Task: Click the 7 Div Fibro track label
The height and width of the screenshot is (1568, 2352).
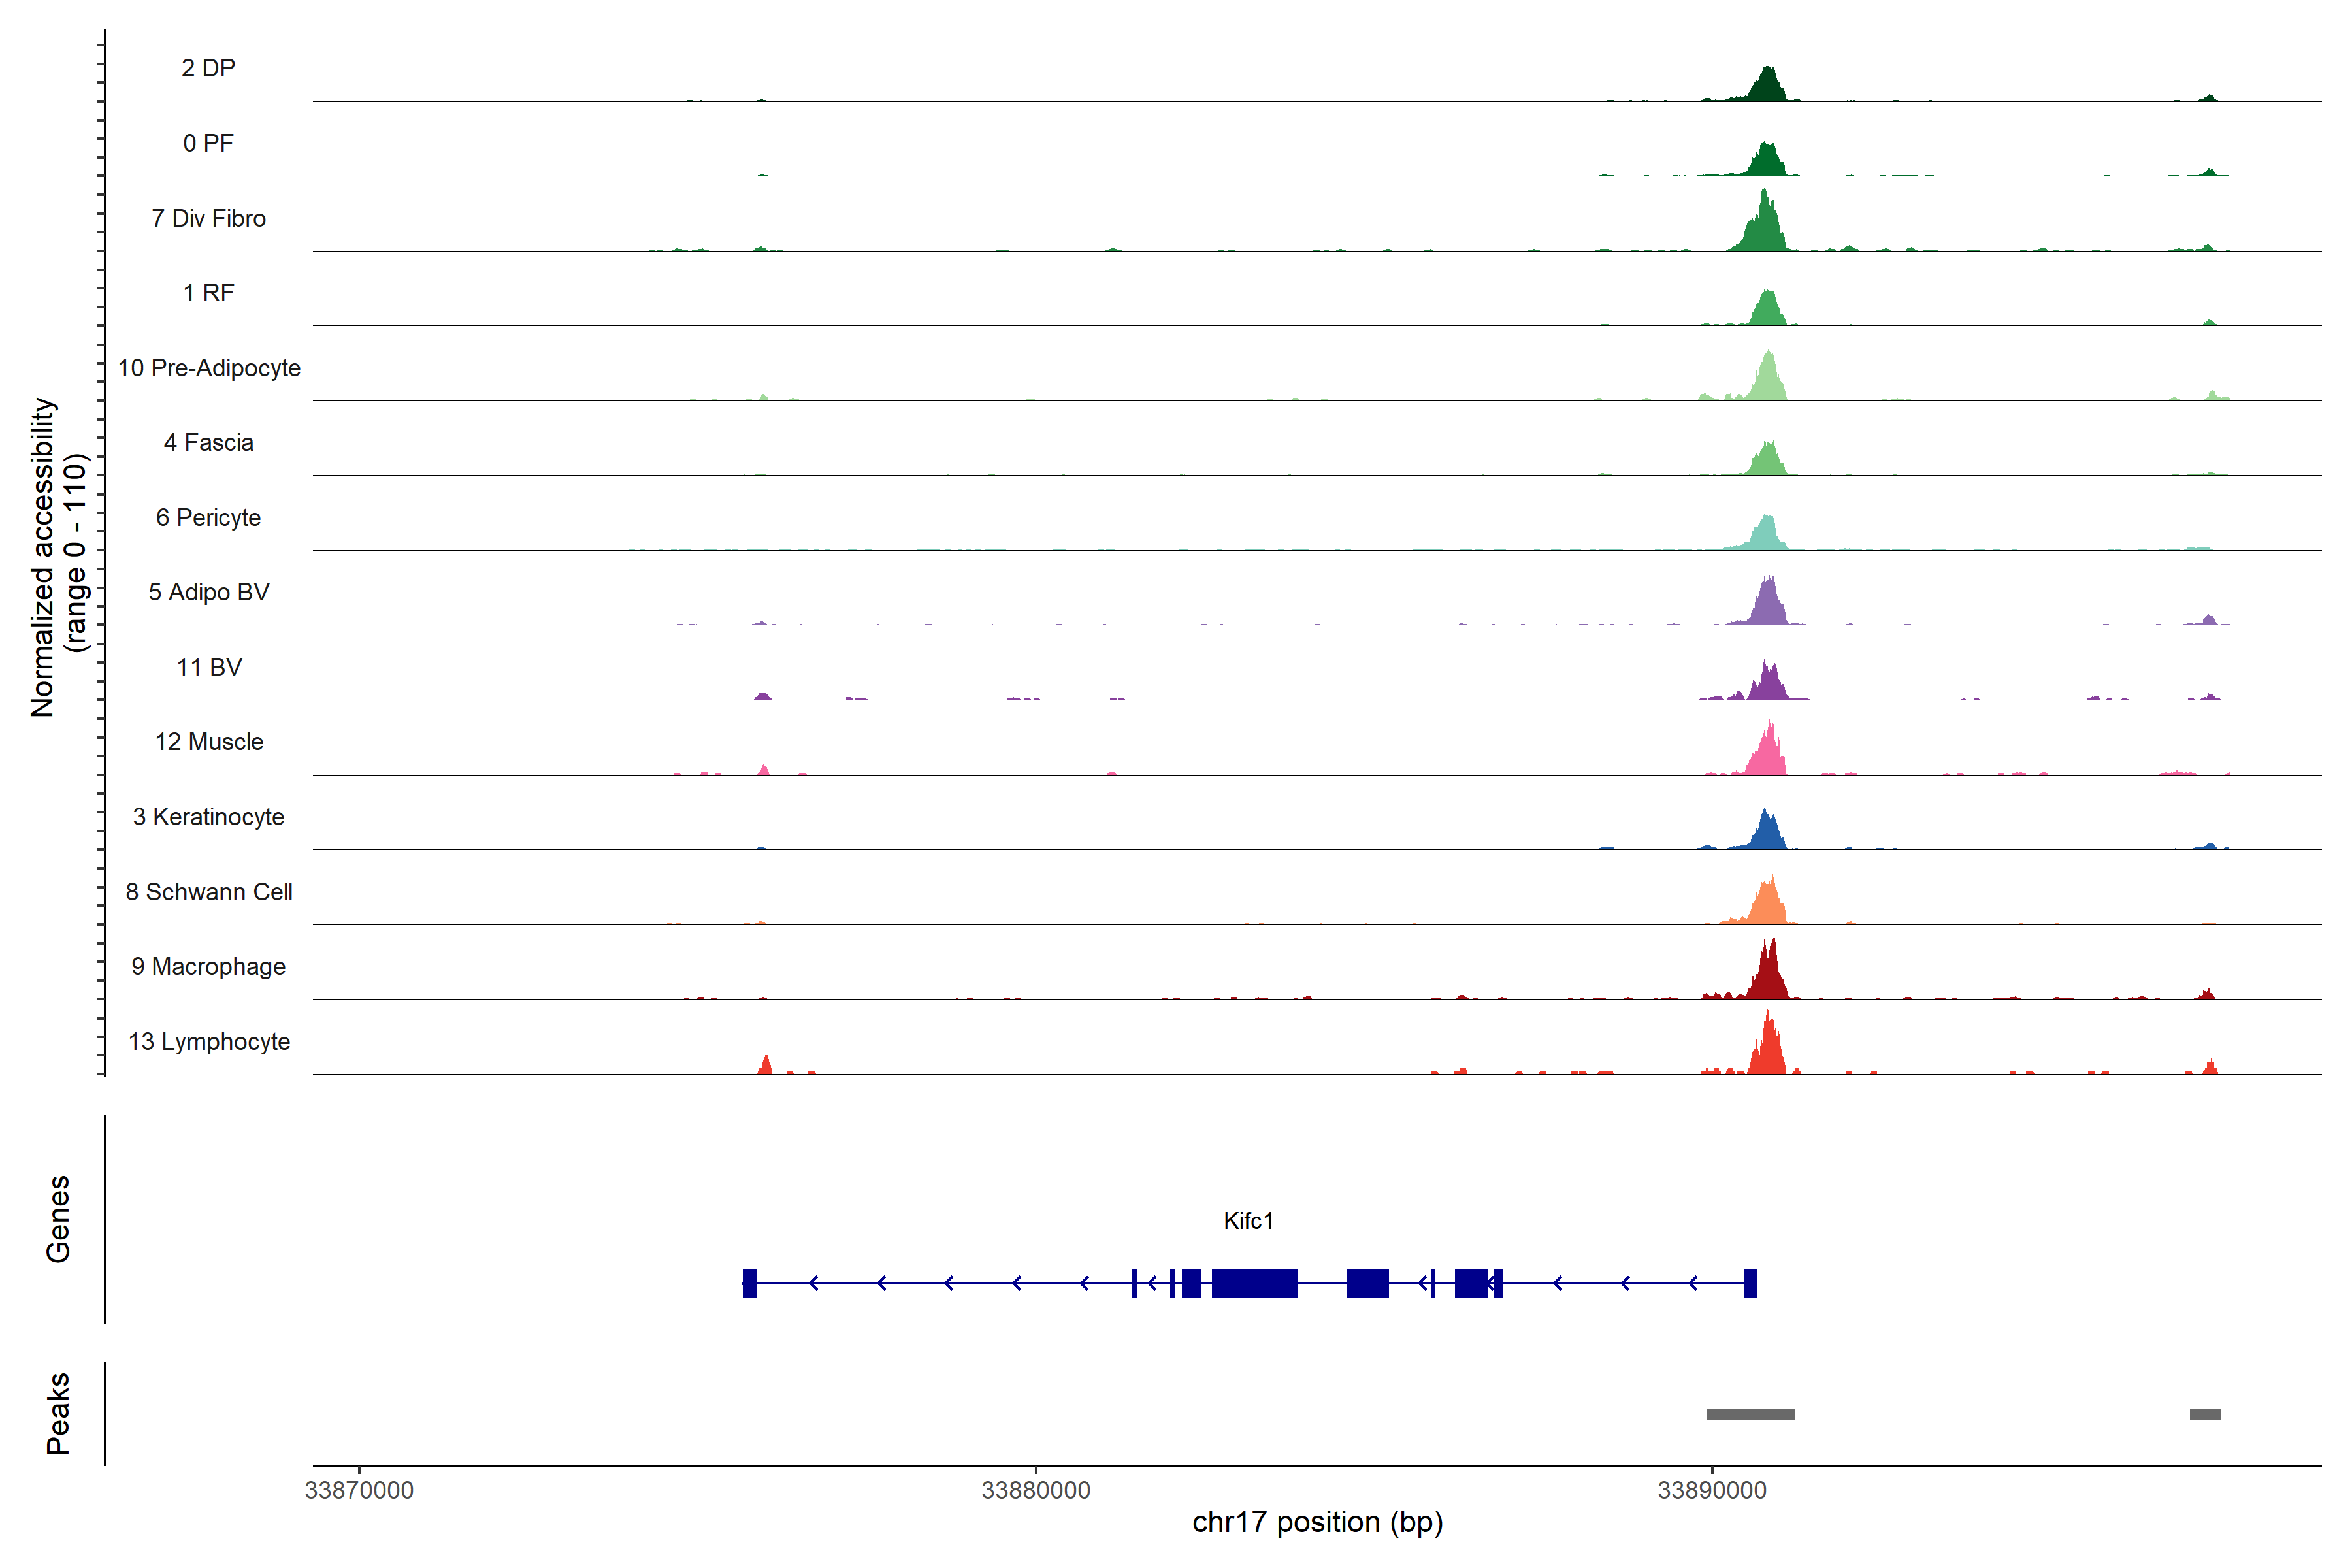Action: click(x=208, y=218)
